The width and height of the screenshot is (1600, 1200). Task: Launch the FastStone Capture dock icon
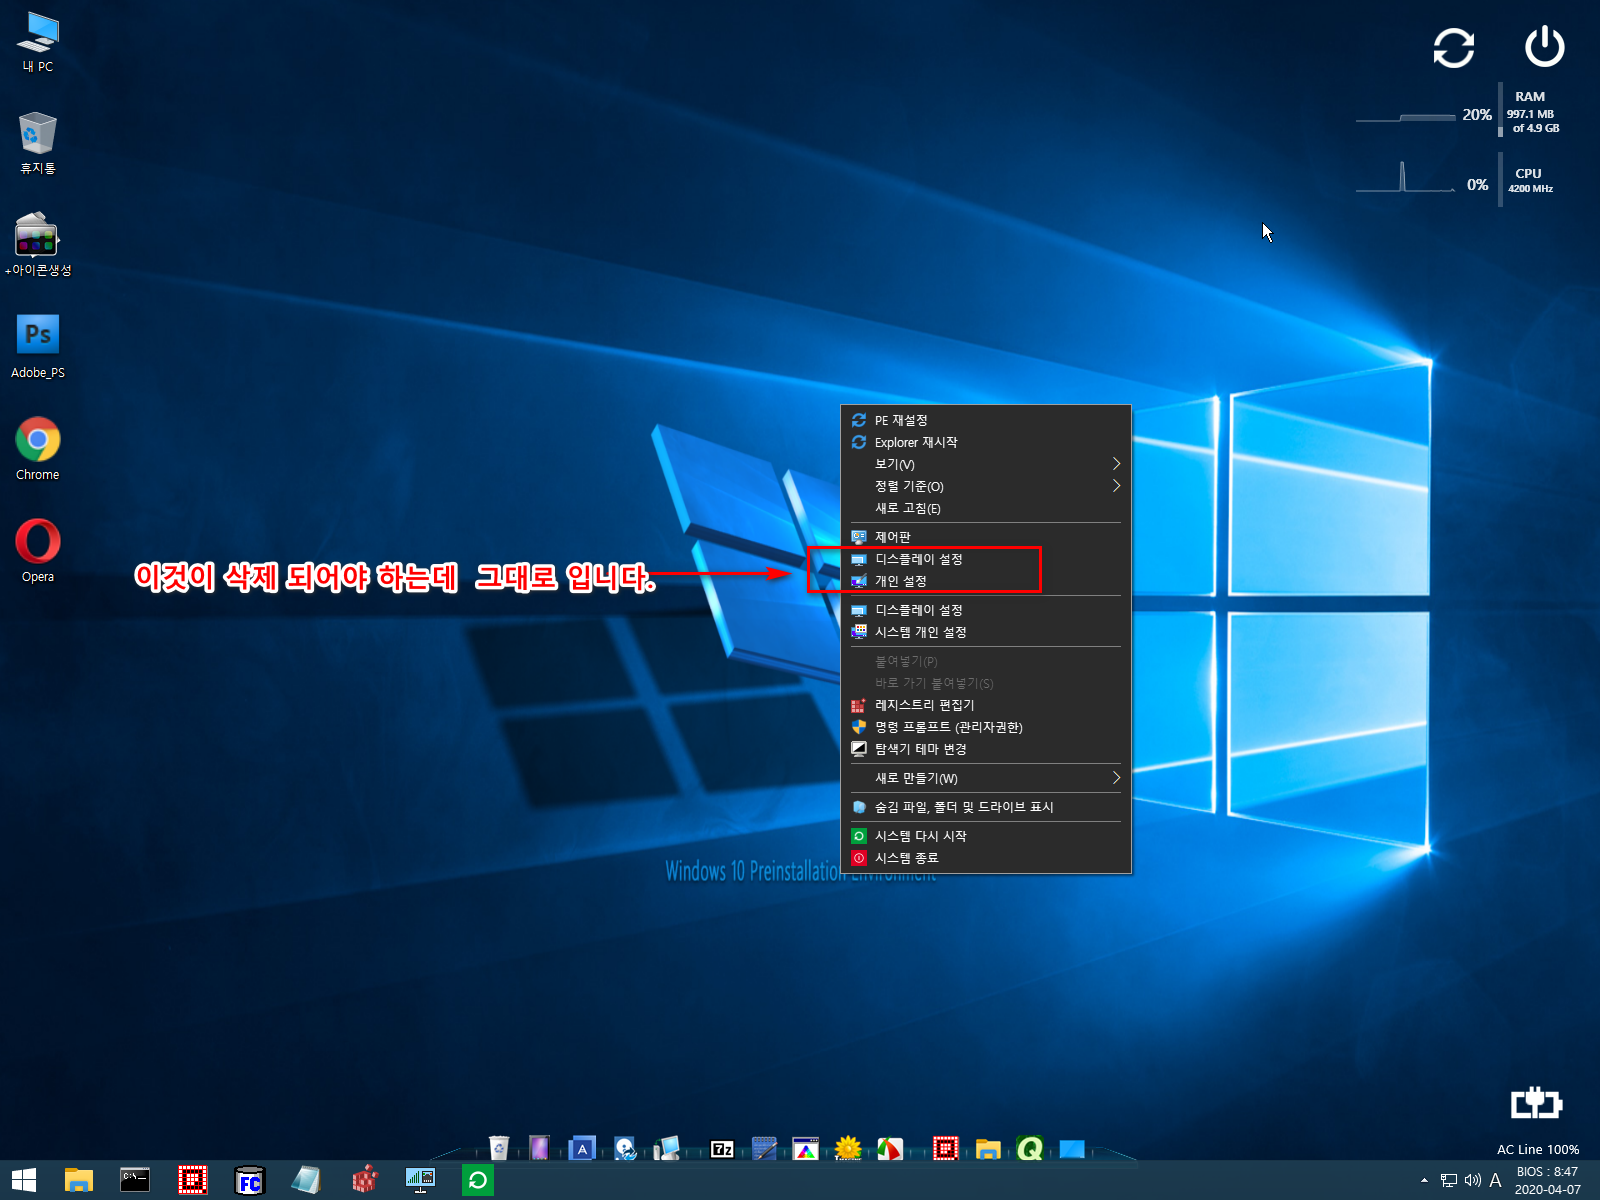click(890, 1148)
